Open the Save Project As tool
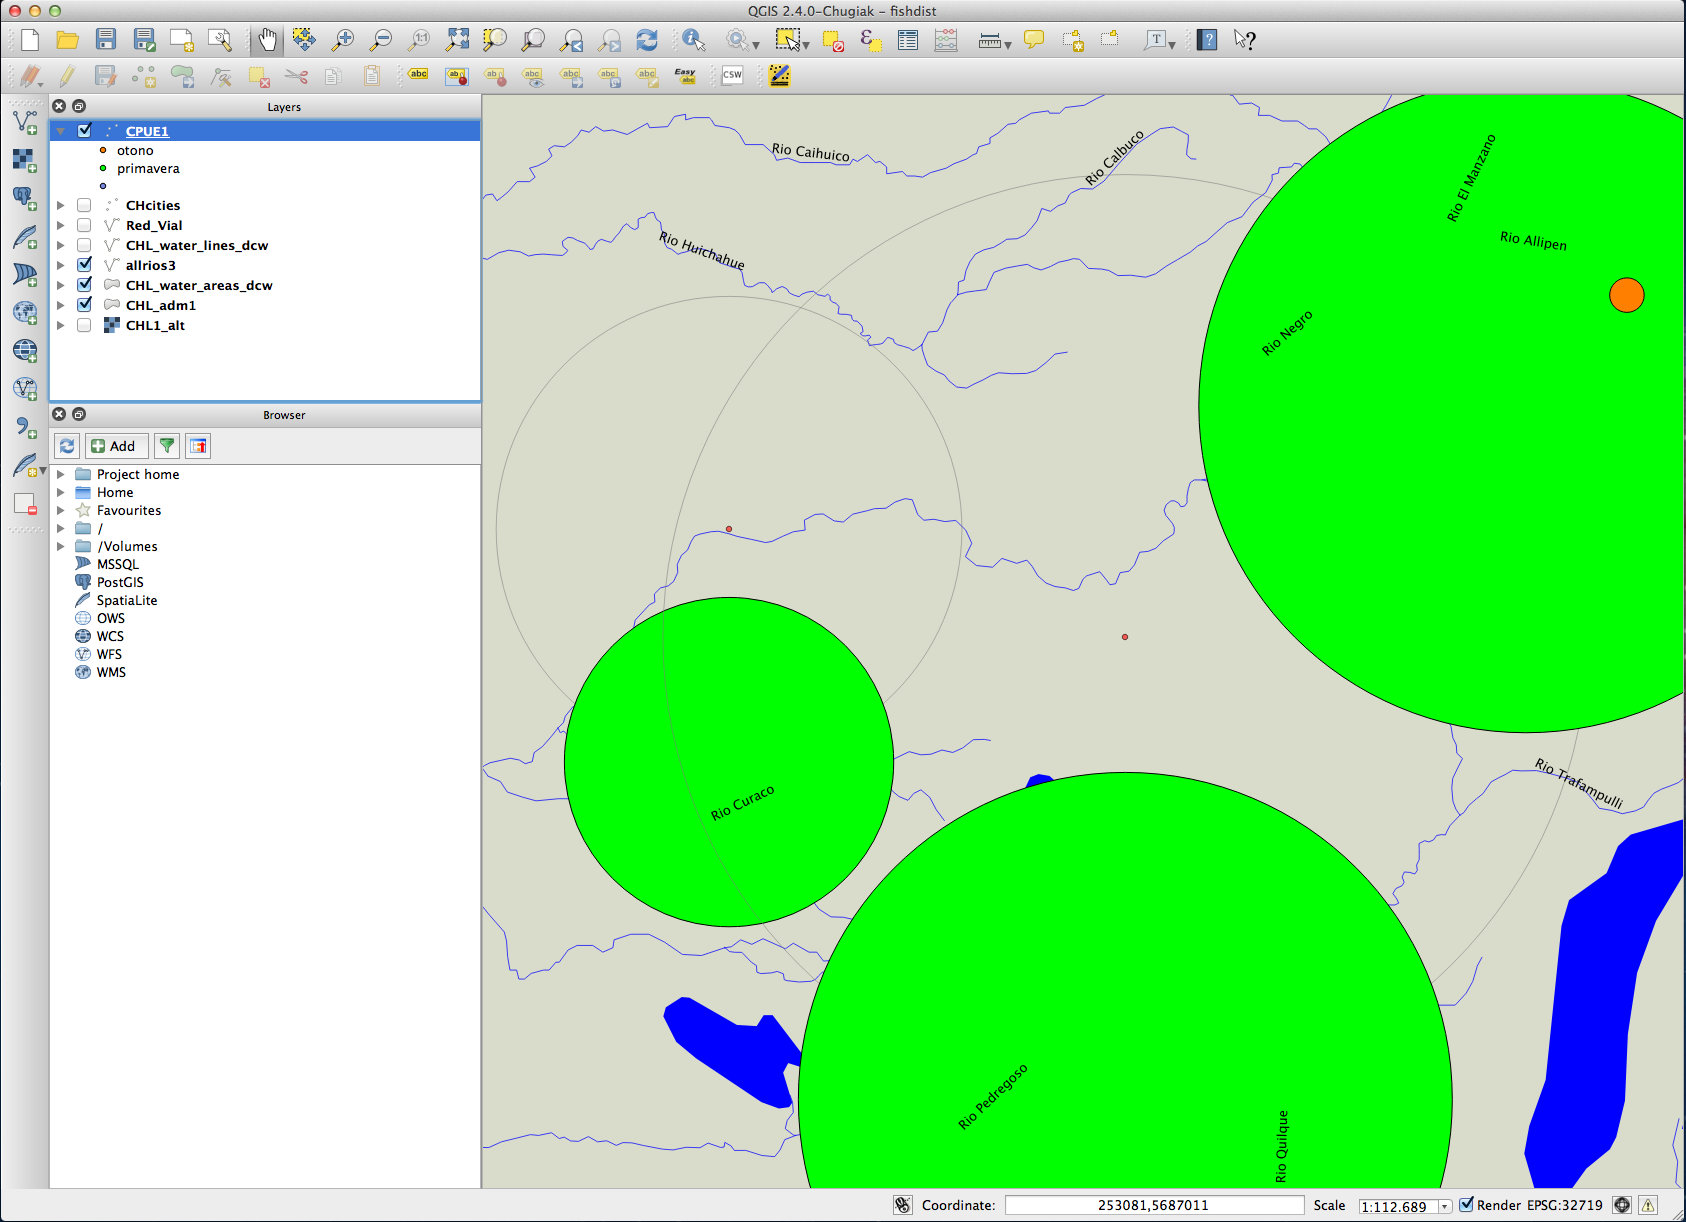This screenshot has width=1686, height=1222. (145, 40)
